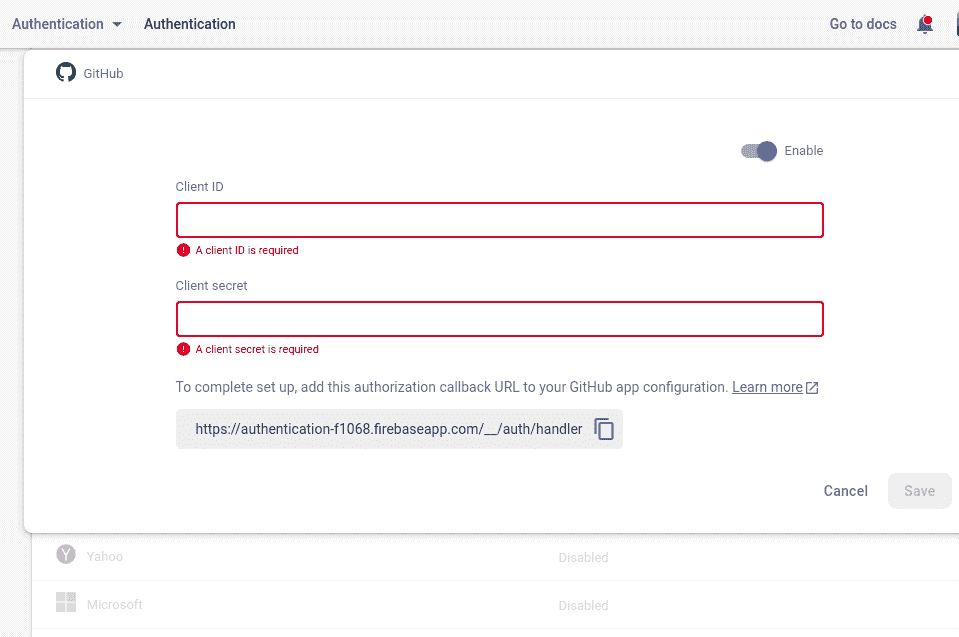Select the Microsoft provider icon
This screenshot has height=637, width=959.
click(x=66, y=603)
